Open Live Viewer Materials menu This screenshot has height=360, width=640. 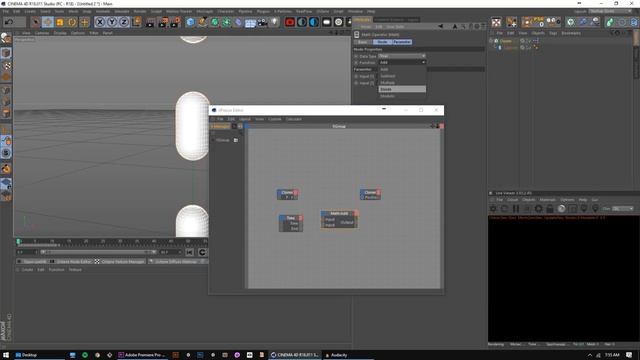click(x=547, y=200)
